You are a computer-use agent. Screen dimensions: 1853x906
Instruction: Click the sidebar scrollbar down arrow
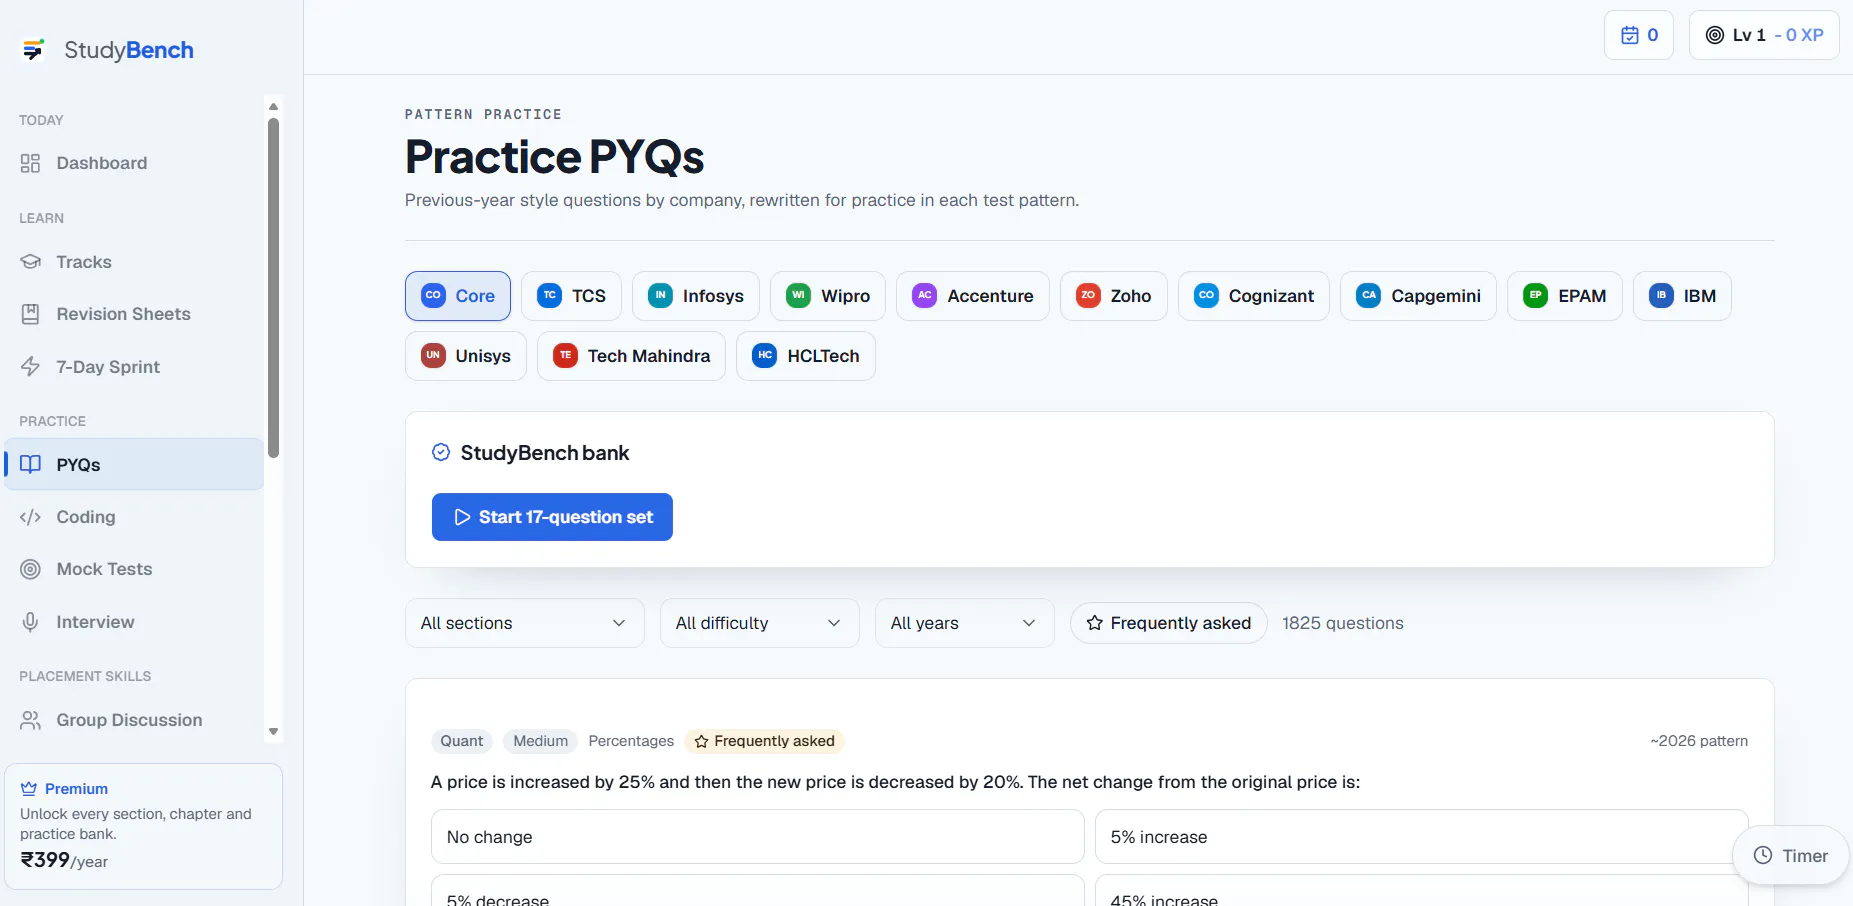point(273,732)
